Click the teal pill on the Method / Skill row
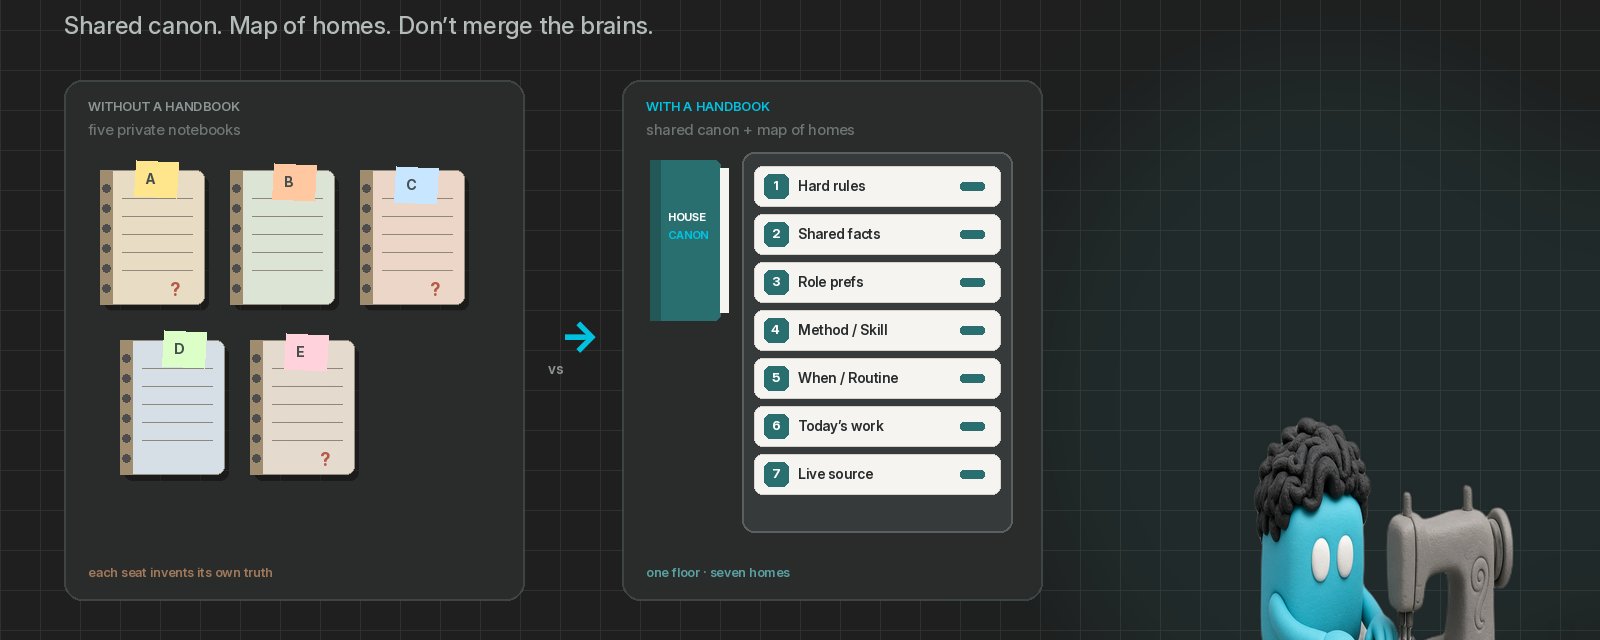 pyautogui.click(x=972, y=330)
